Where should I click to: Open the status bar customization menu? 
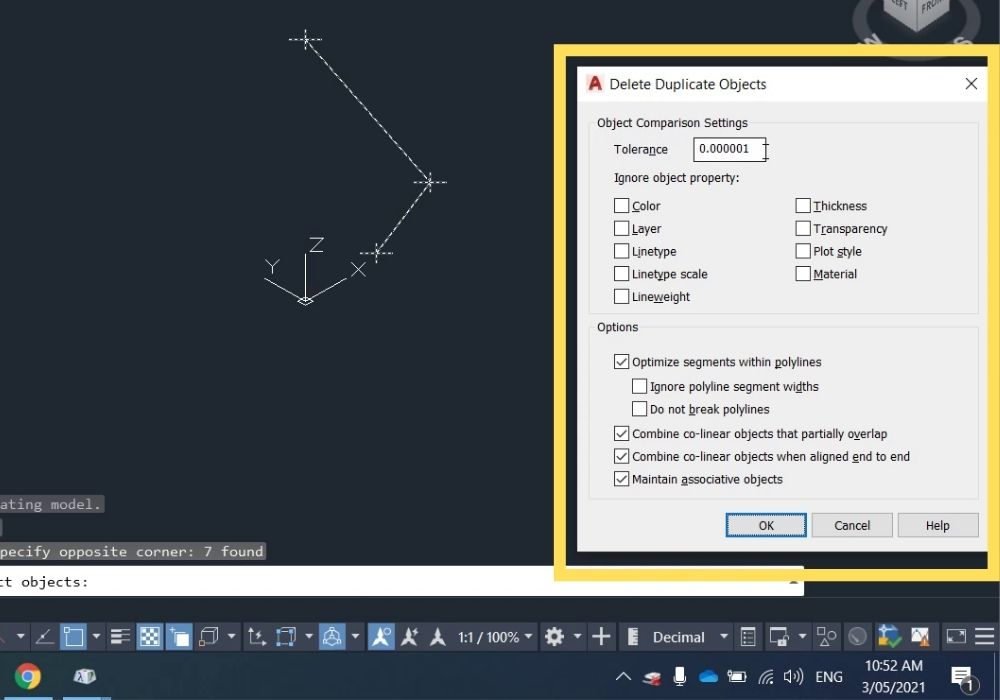[x=983, y=636]
